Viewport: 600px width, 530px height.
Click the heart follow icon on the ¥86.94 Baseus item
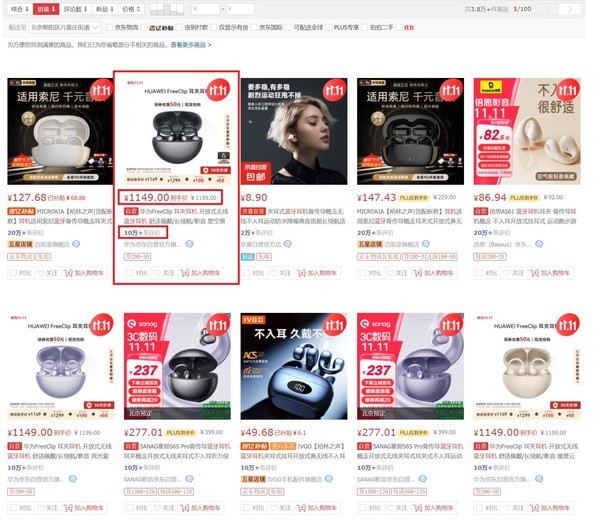507,273
